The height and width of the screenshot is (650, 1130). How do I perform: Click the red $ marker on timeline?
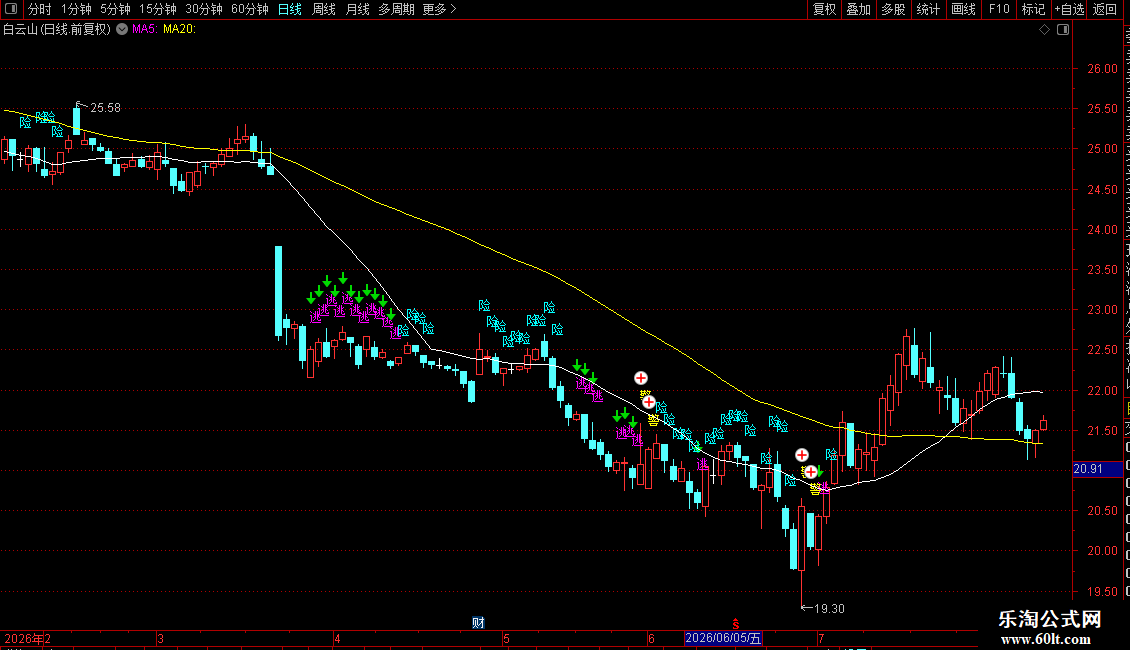click(x=736, y=623)
